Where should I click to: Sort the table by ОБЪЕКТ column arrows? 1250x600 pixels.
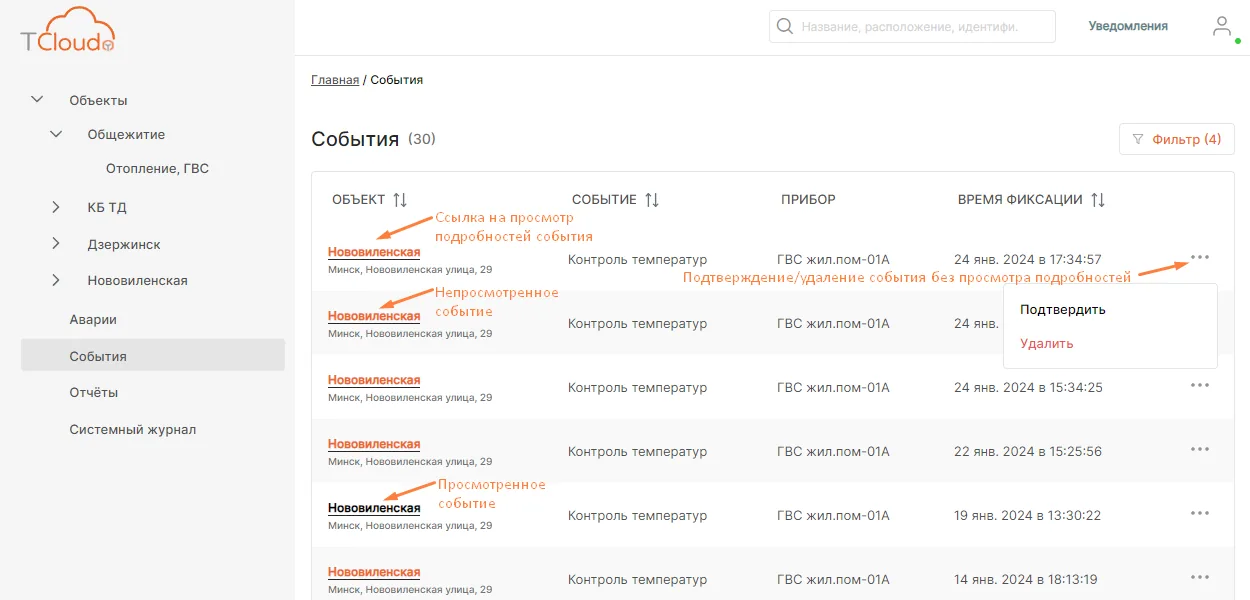400,200
